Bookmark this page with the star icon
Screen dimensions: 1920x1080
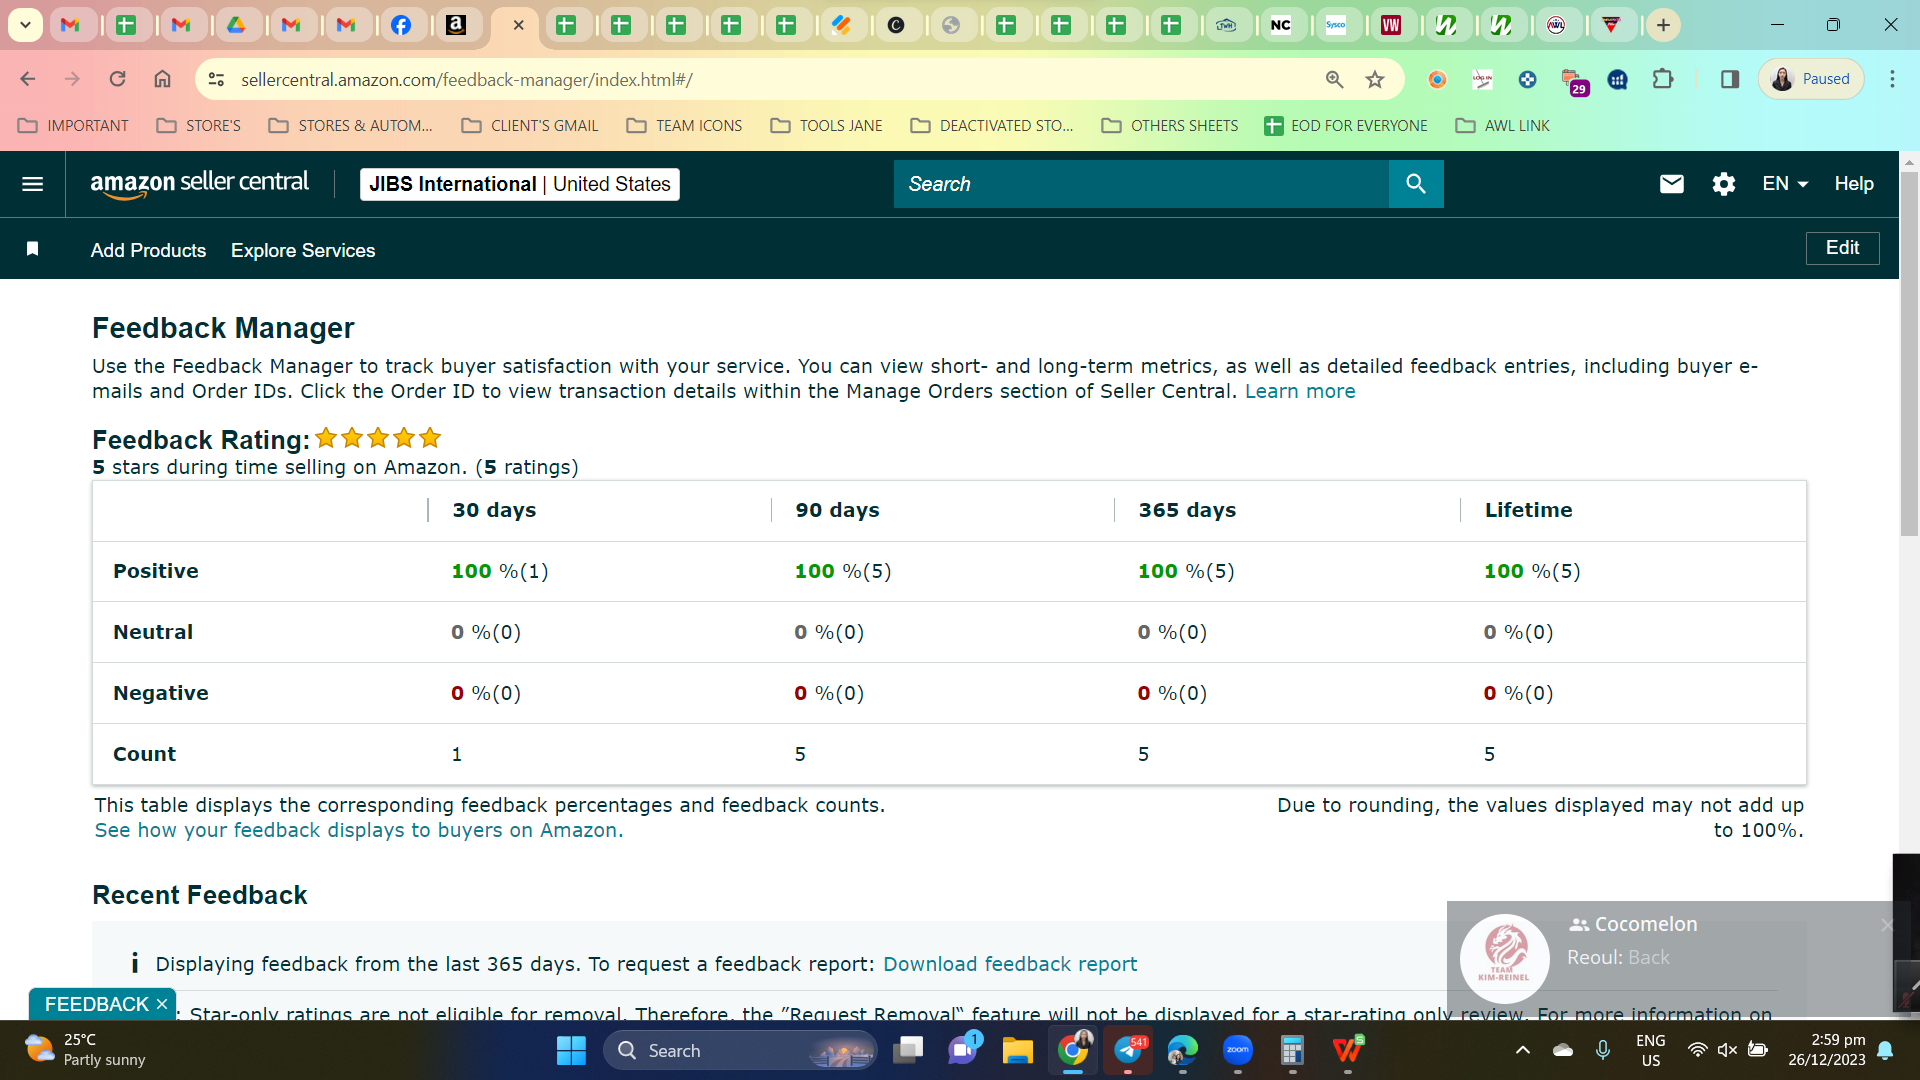click(x=1375, y=79)
